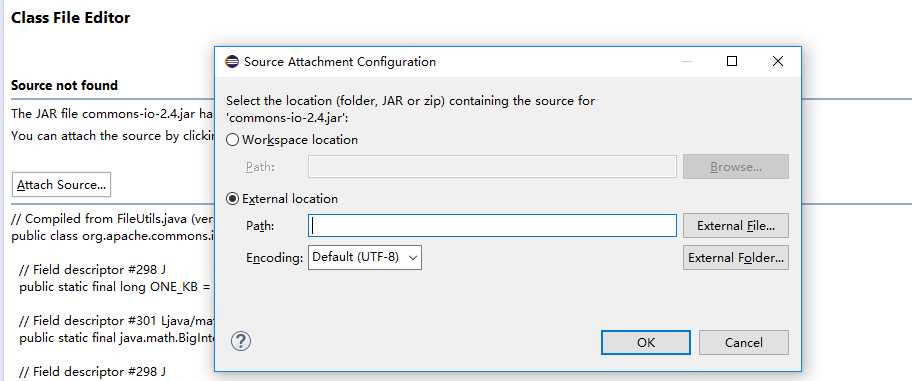This screenshot has width=912, height=381.
Task: Focus the External location Path text field
Action: pos(493,226)
